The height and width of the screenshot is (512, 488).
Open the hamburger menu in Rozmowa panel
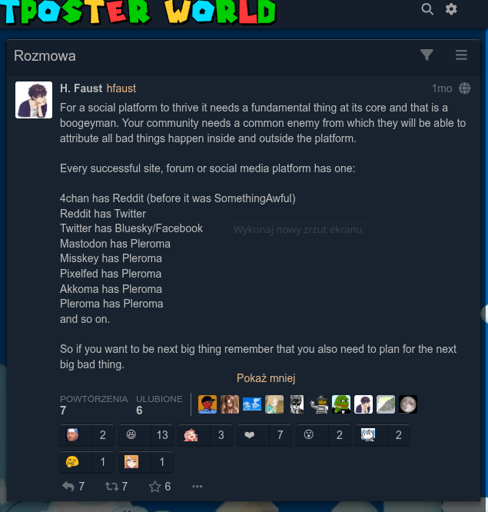click(461, 55)
